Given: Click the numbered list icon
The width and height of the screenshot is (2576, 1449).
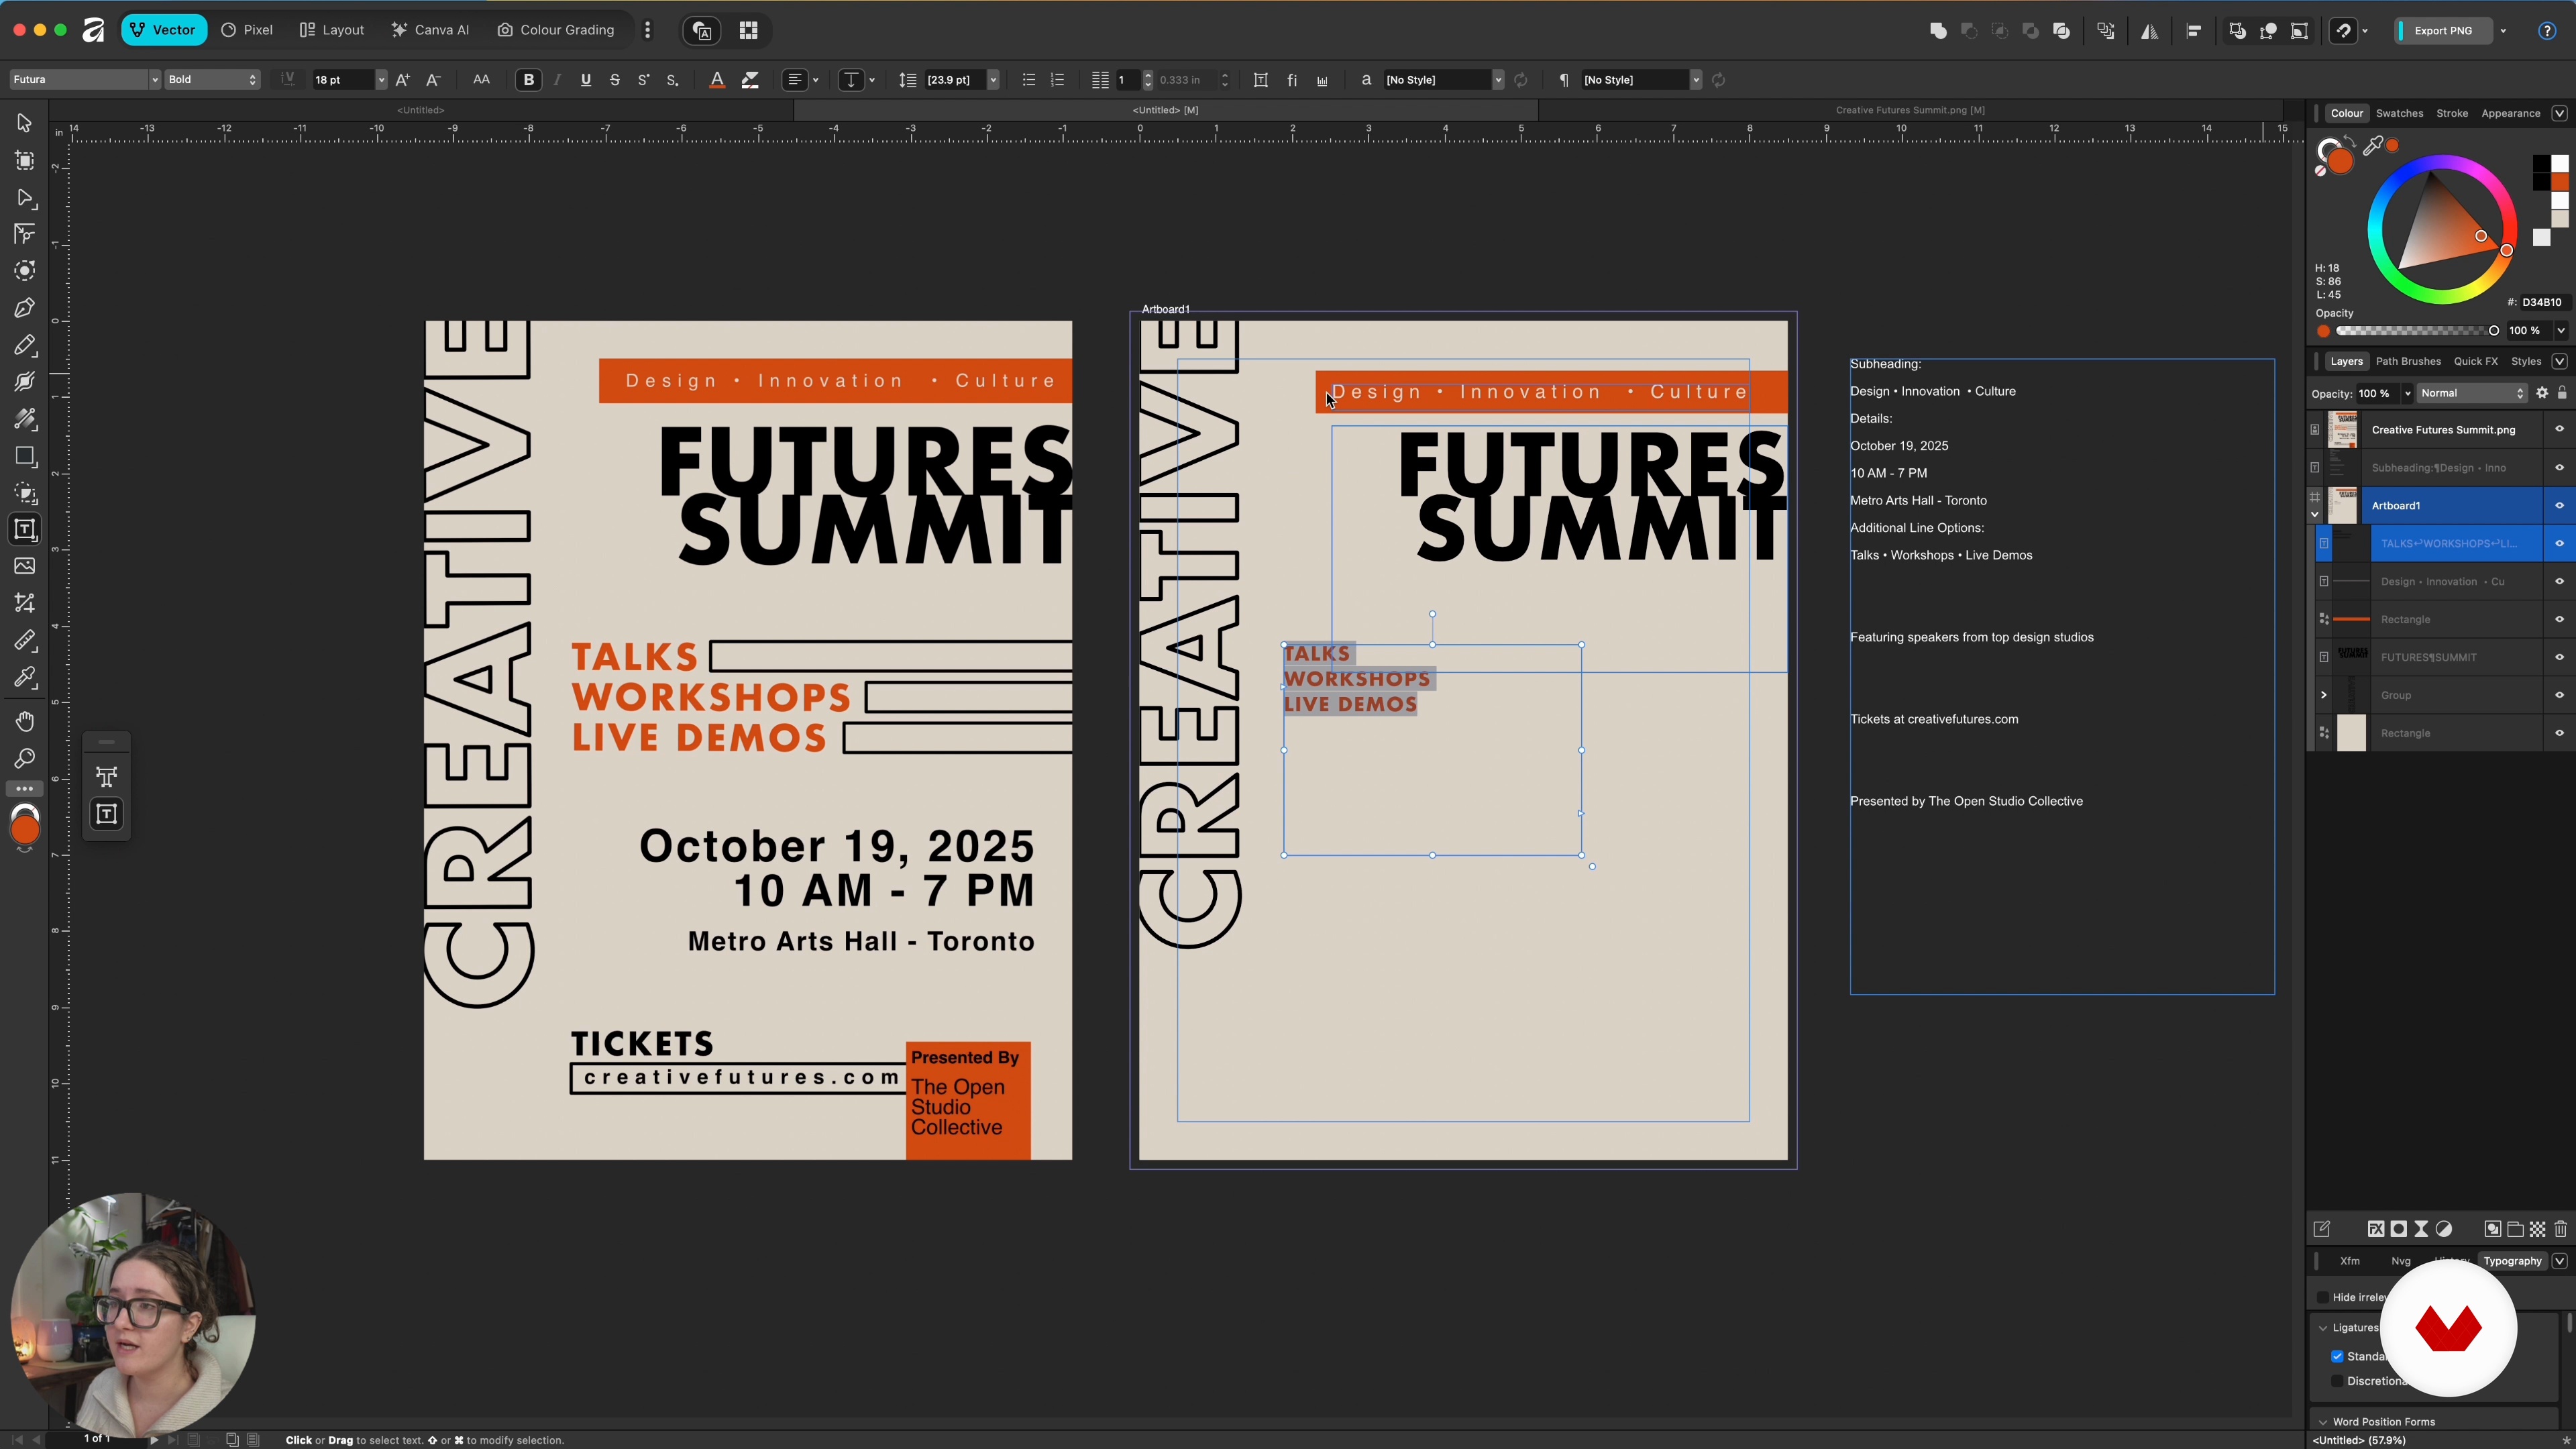Looking at the screenshot, I should (1057, 80).
